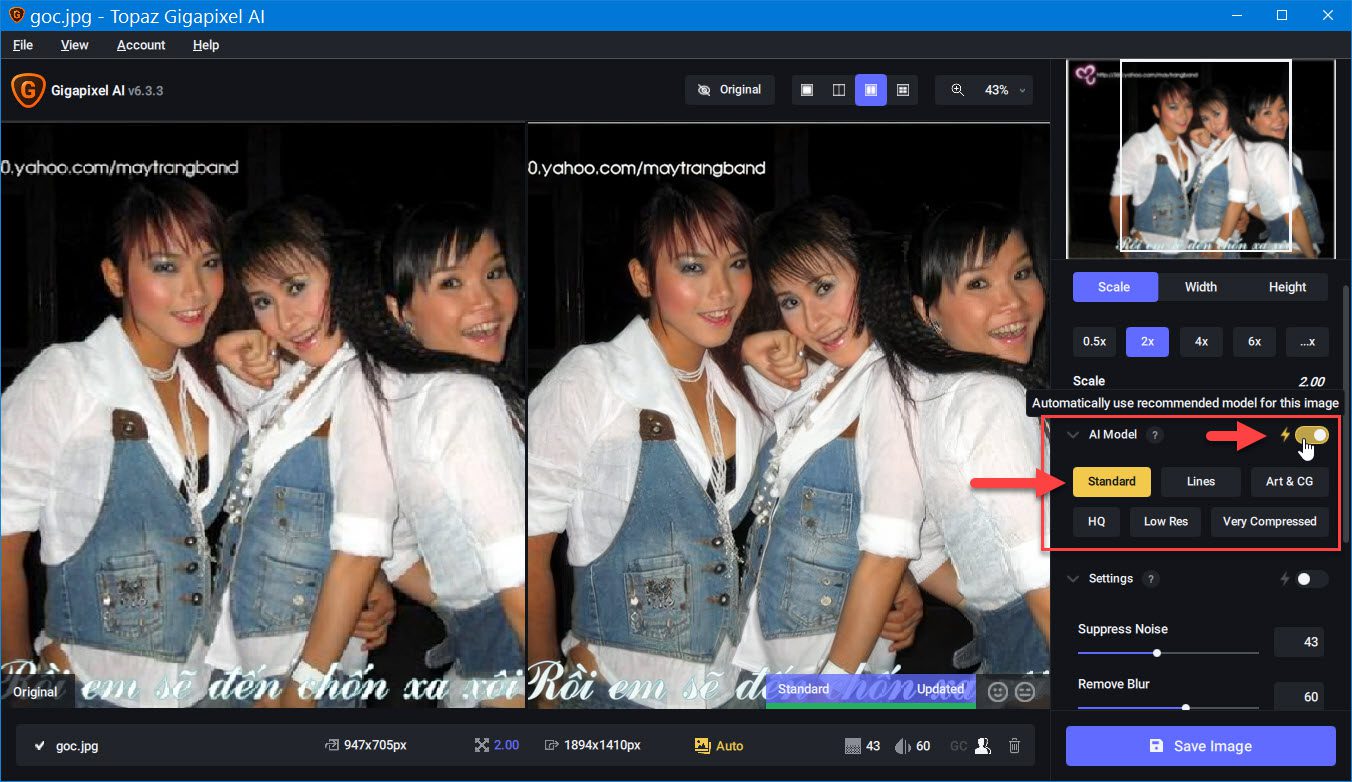Delete goc.jpg with trash icon
The width and height of the screenshot is (1352, 782).
pos(1014,746)
